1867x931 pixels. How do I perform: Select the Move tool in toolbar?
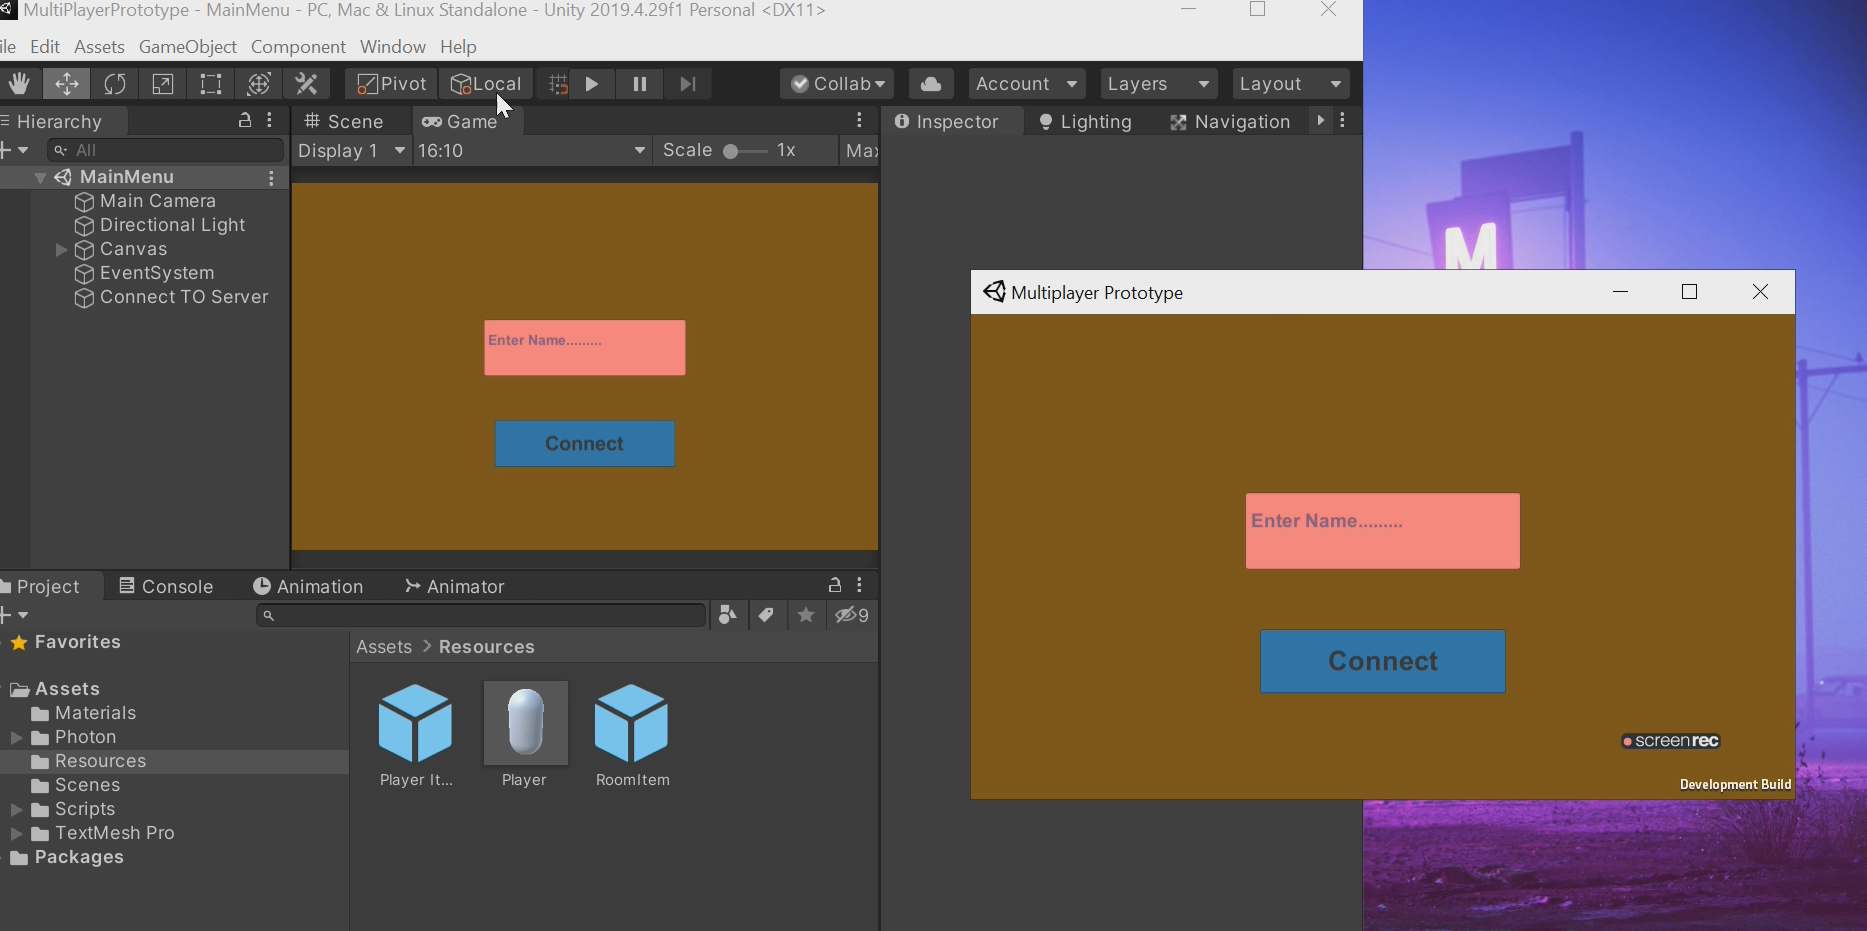(66, 84)
